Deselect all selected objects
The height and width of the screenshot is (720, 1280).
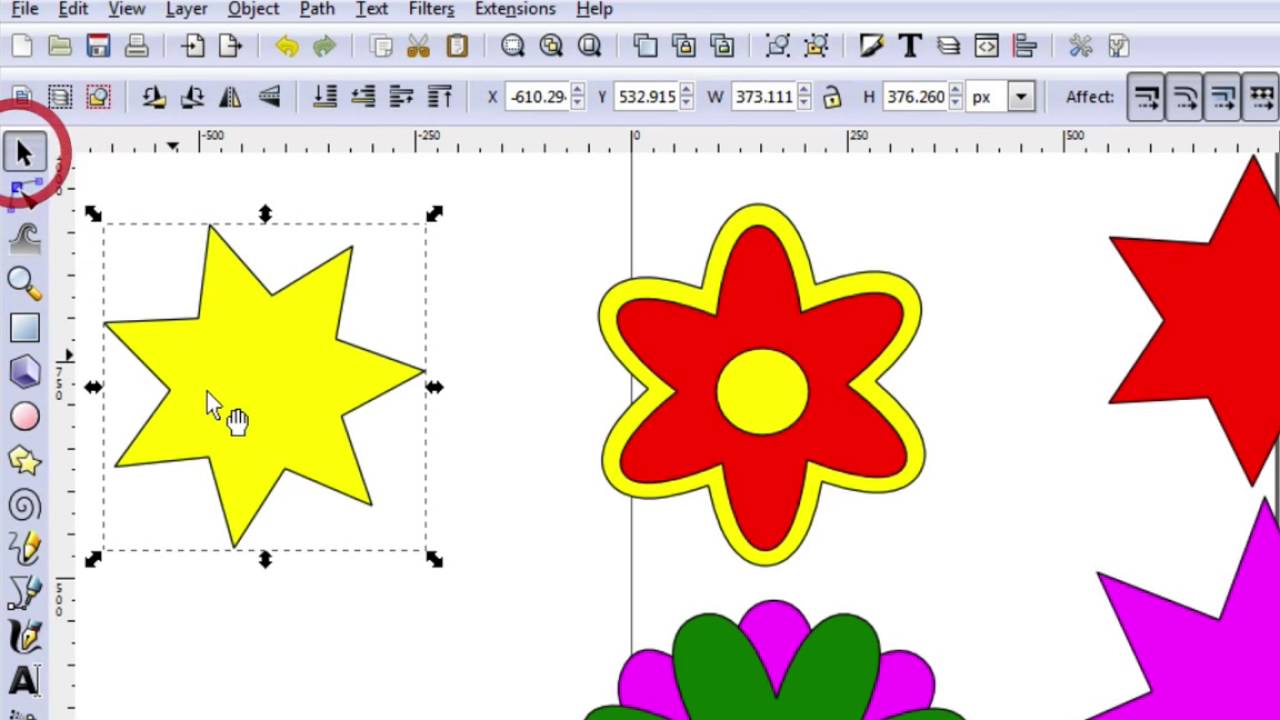coord(98,97)
